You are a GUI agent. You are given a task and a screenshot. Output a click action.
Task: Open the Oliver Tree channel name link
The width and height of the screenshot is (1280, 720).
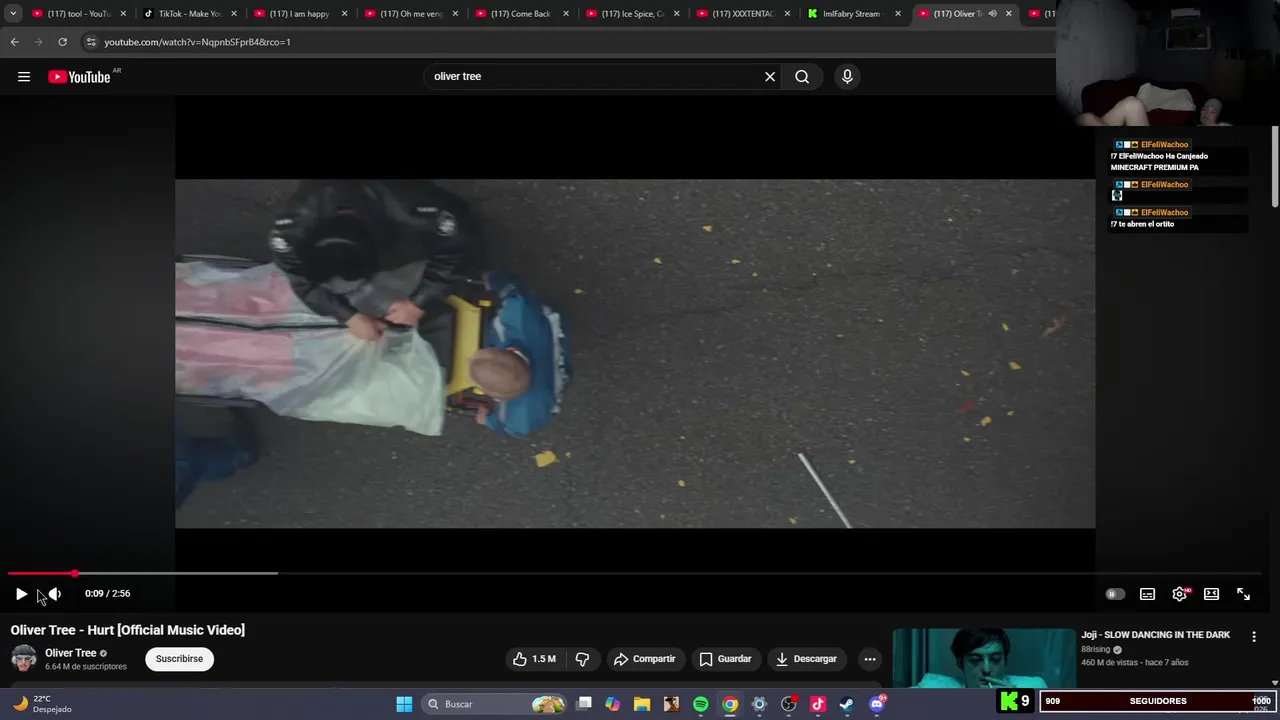(x=71, y=653)
